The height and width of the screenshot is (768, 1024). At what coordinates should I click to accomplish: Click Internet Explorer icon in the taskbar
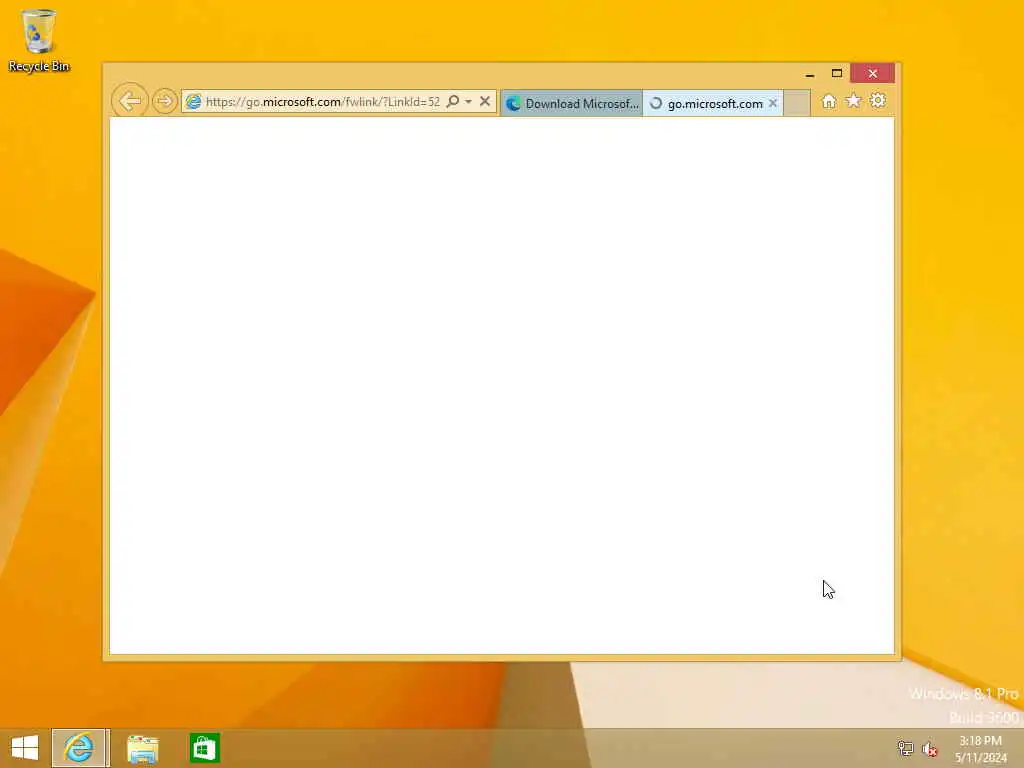click(x=79, y=748)
